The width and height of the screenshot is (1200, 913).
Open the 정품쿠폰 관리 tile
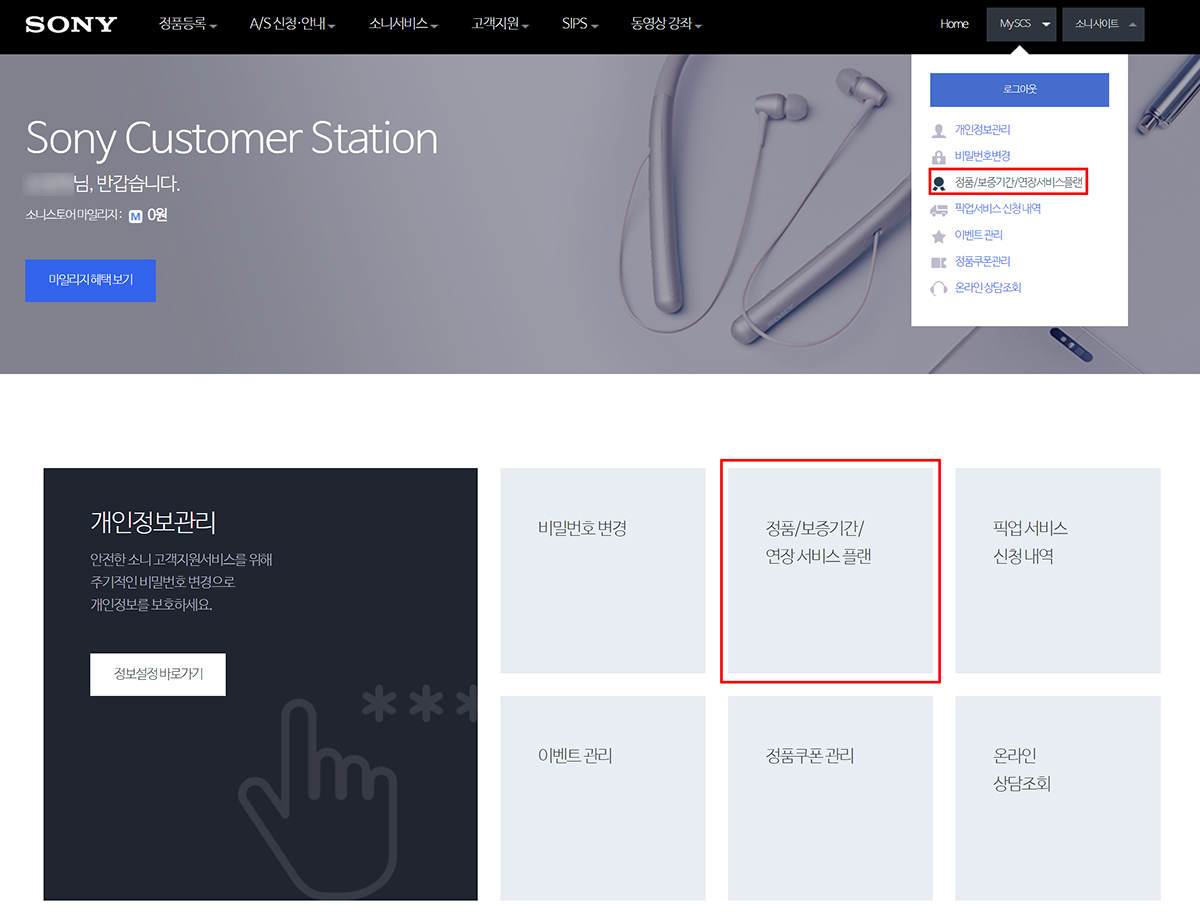(830, 798)
